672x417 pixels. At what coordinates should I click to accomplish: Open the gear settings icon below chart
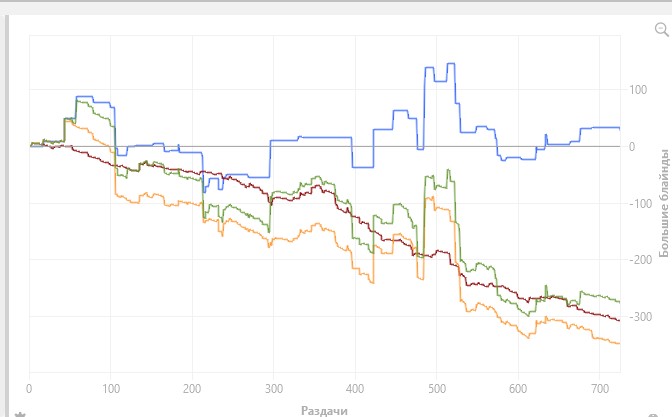point(20,414)
